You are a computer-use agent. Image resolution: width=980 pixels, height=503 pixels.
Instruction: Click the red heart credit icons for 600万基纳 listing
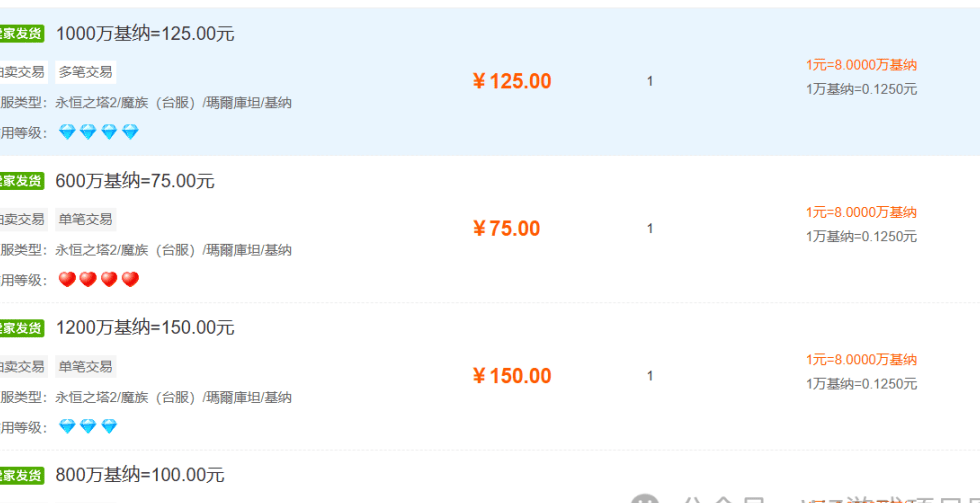99,280
